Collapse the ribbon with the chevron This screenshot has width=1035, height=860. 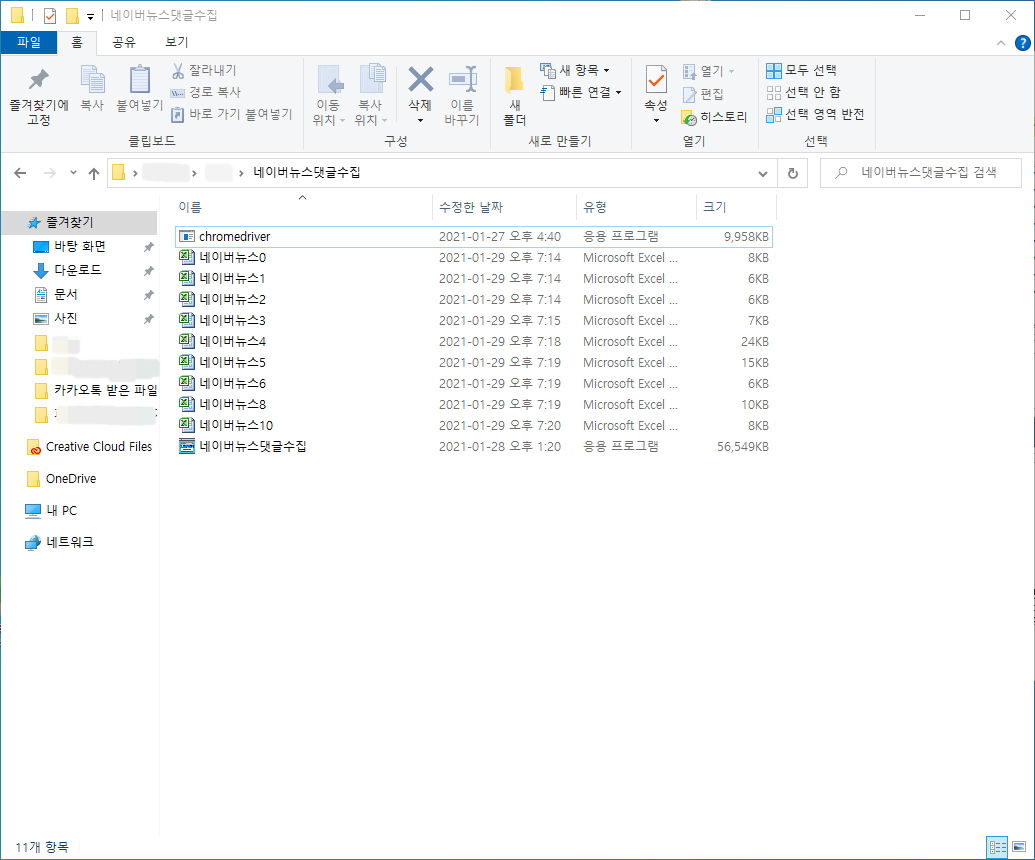(1001, 43)
